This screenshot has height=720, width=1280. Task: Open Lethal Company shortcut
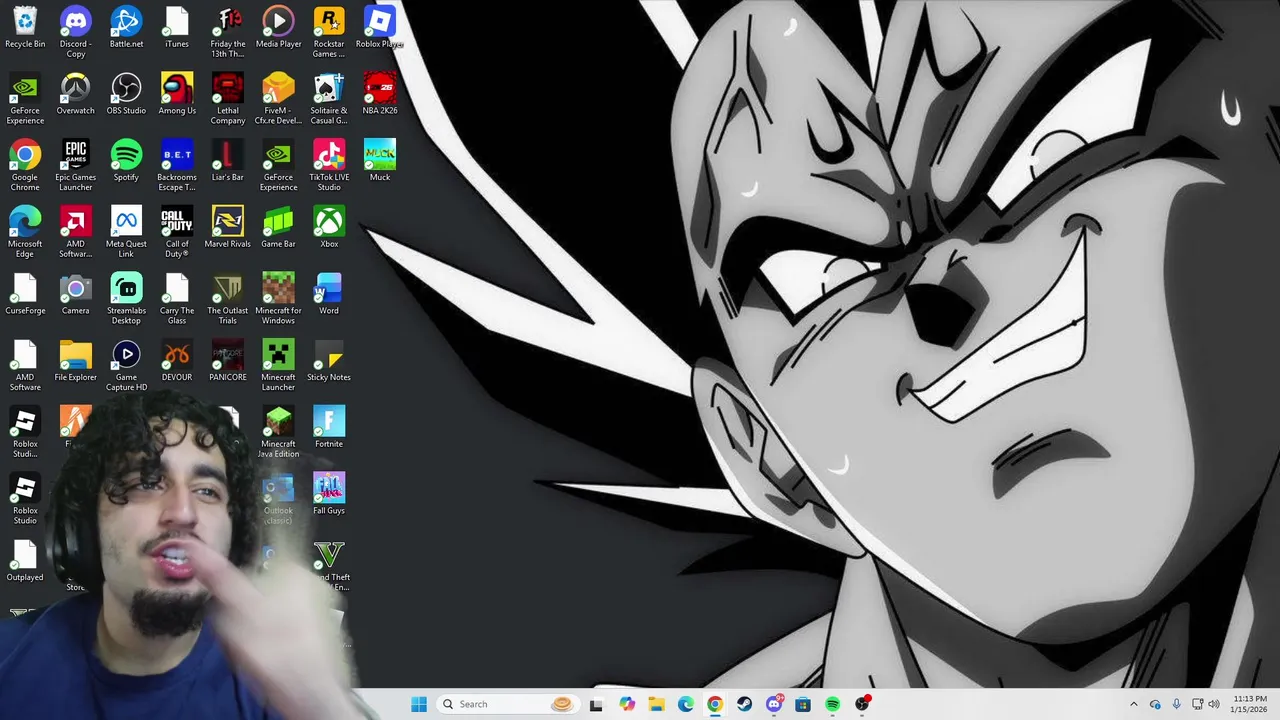tap(228, 99)
